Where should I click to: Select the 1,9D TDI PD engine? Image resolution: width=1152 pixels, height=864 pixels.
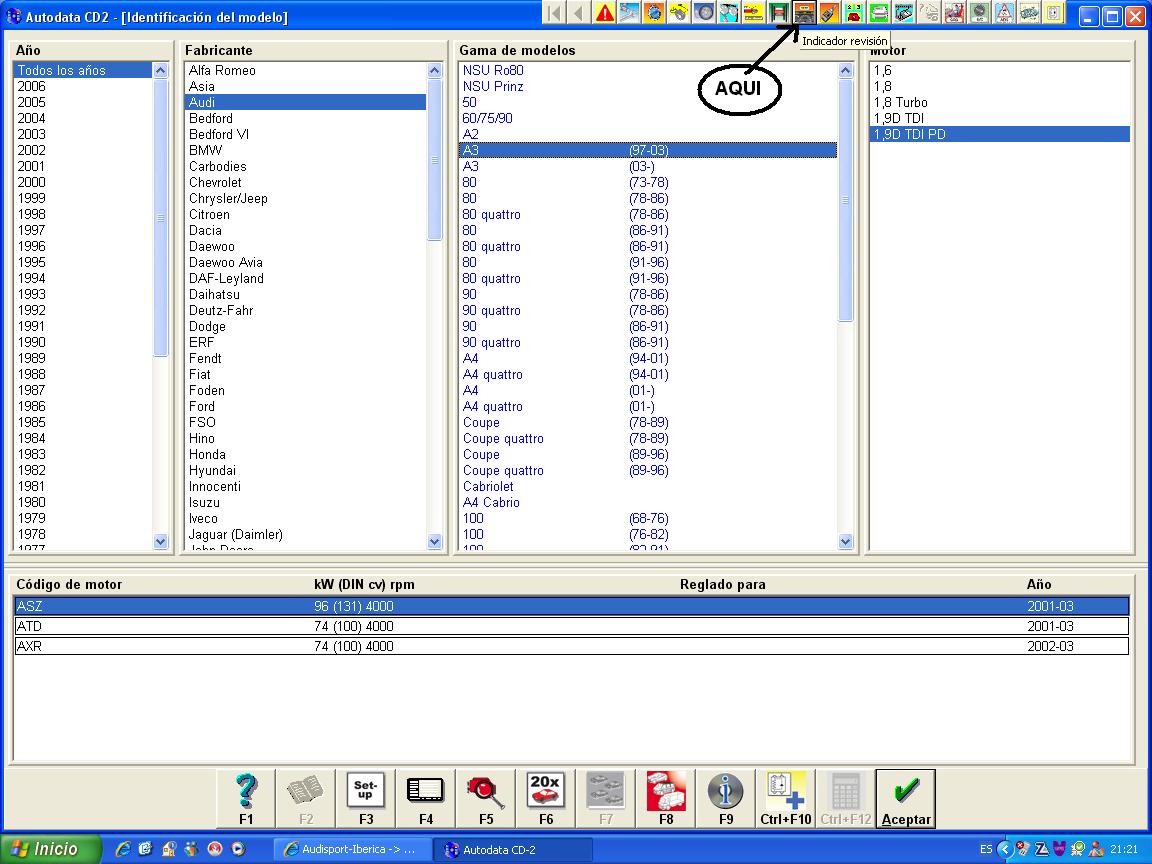(999, 134)
